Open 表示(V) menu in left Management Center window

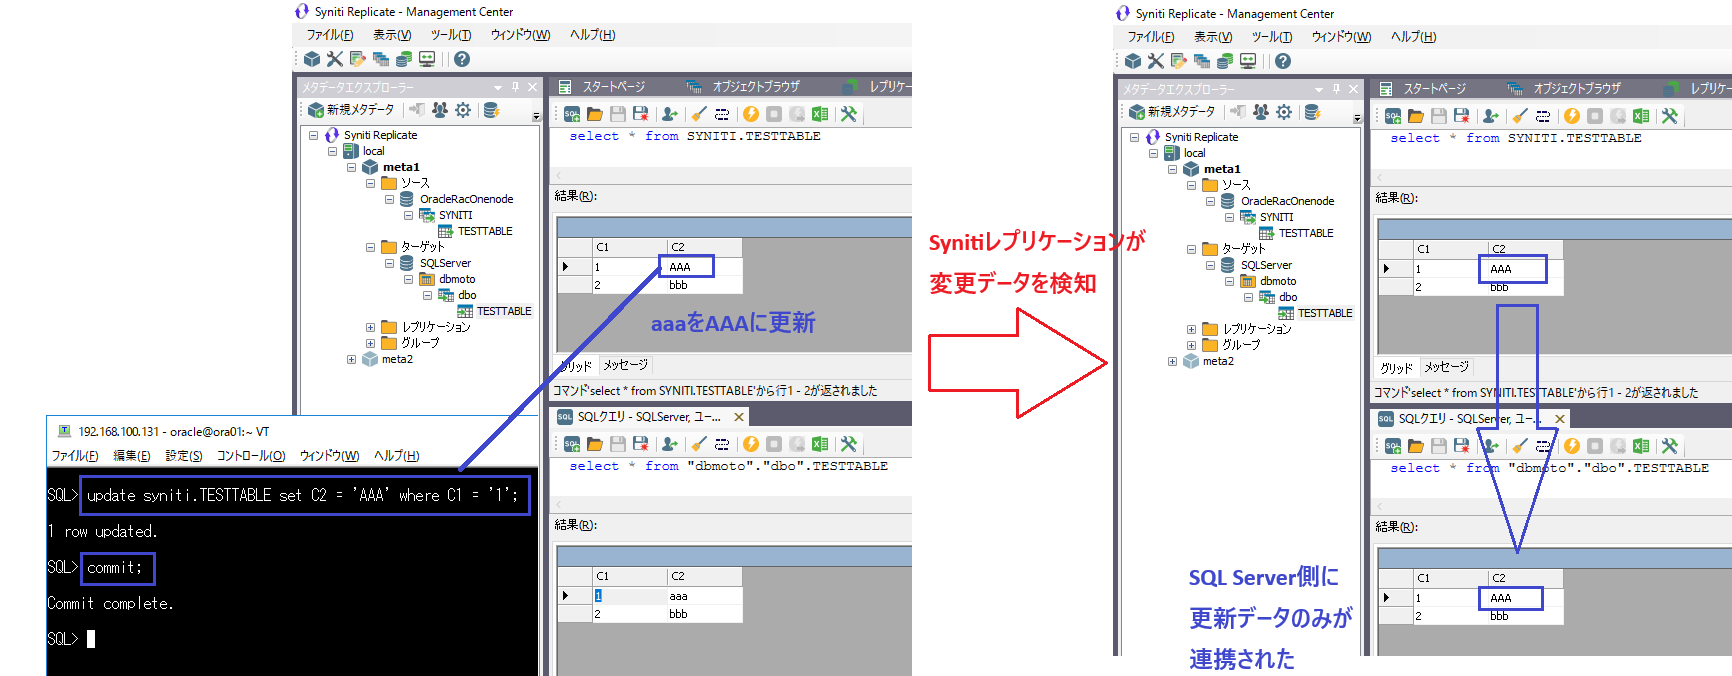pyautogui.click(x=392, y=35)
